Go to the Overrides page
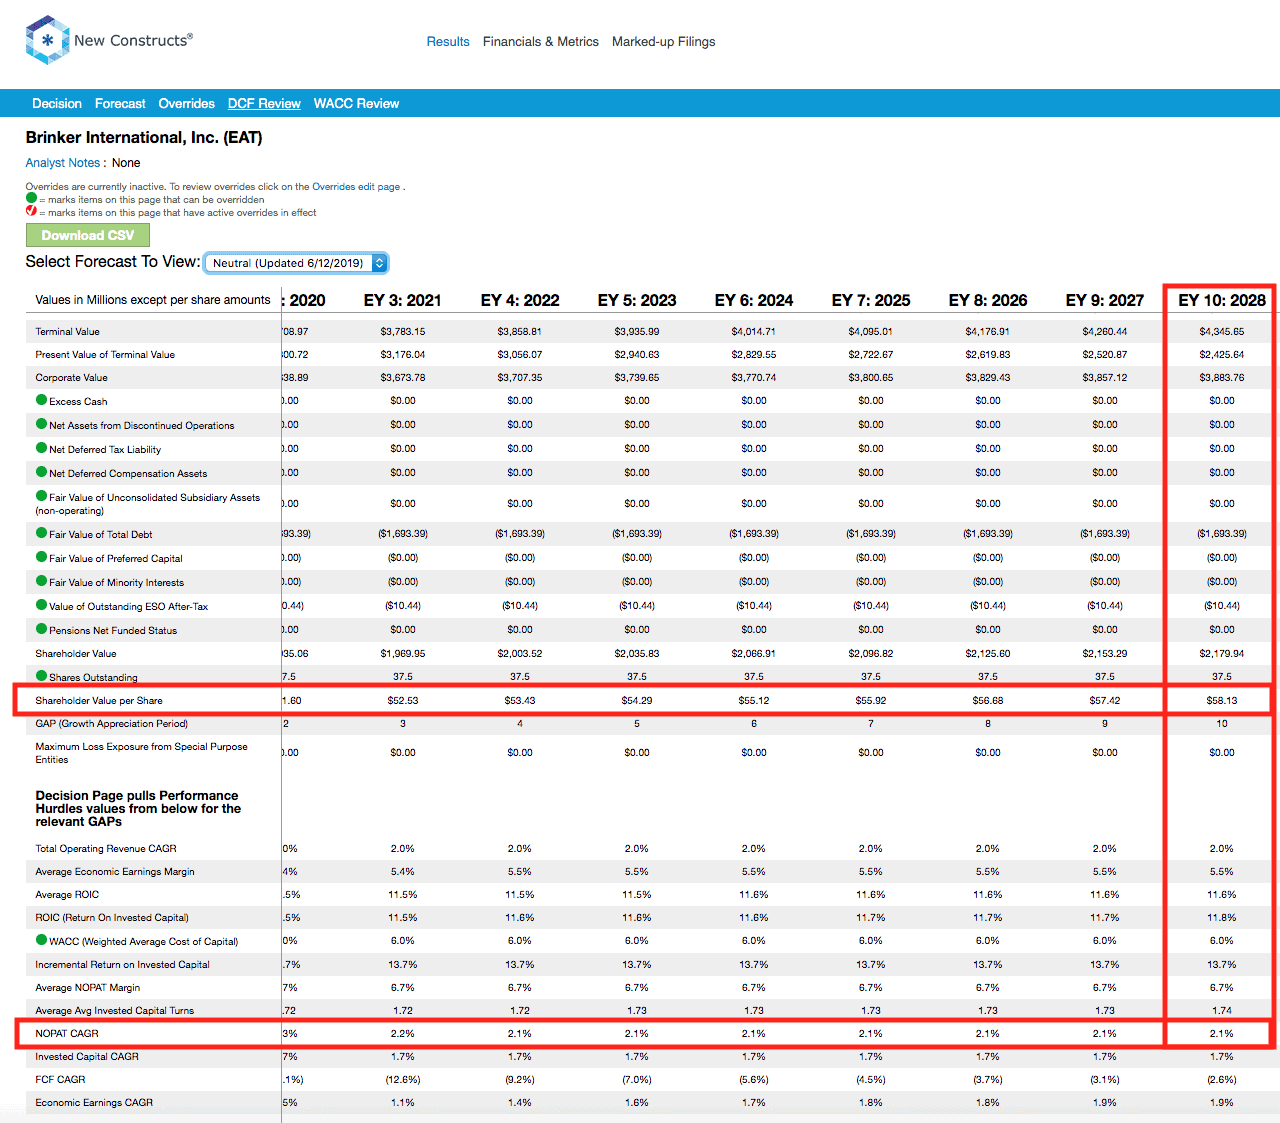The image size is (1280, 1123). 187,104
